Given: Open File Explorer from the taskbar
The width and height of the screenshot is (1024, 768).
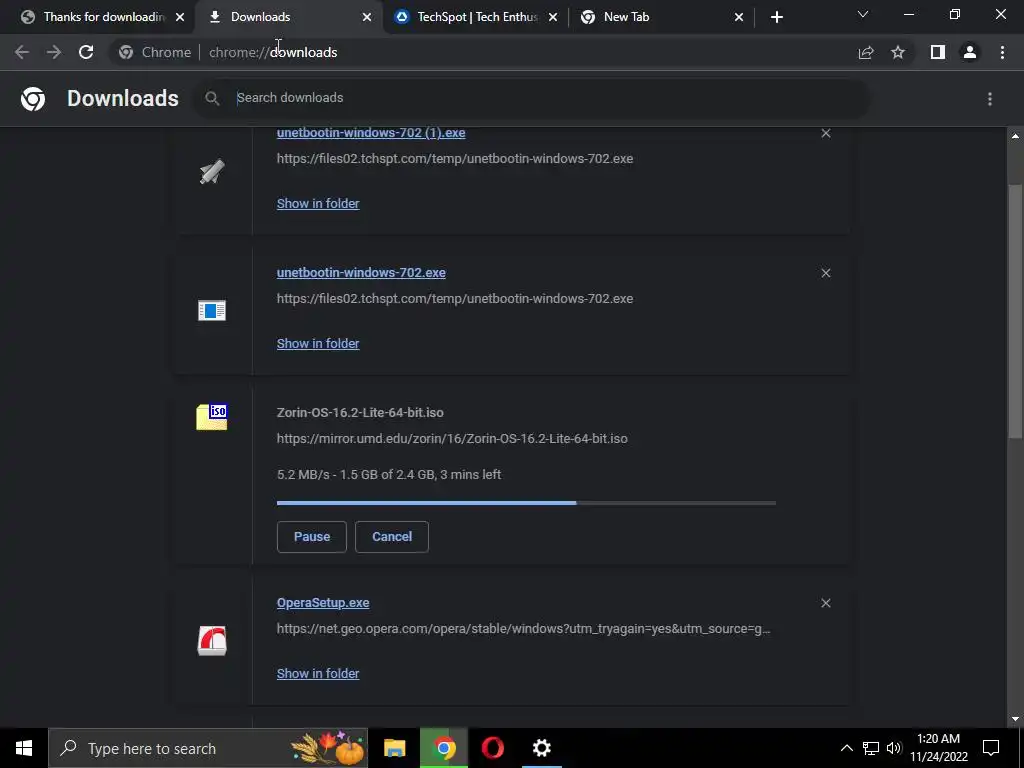Looking at the screenshot, I should click(394, 748).
